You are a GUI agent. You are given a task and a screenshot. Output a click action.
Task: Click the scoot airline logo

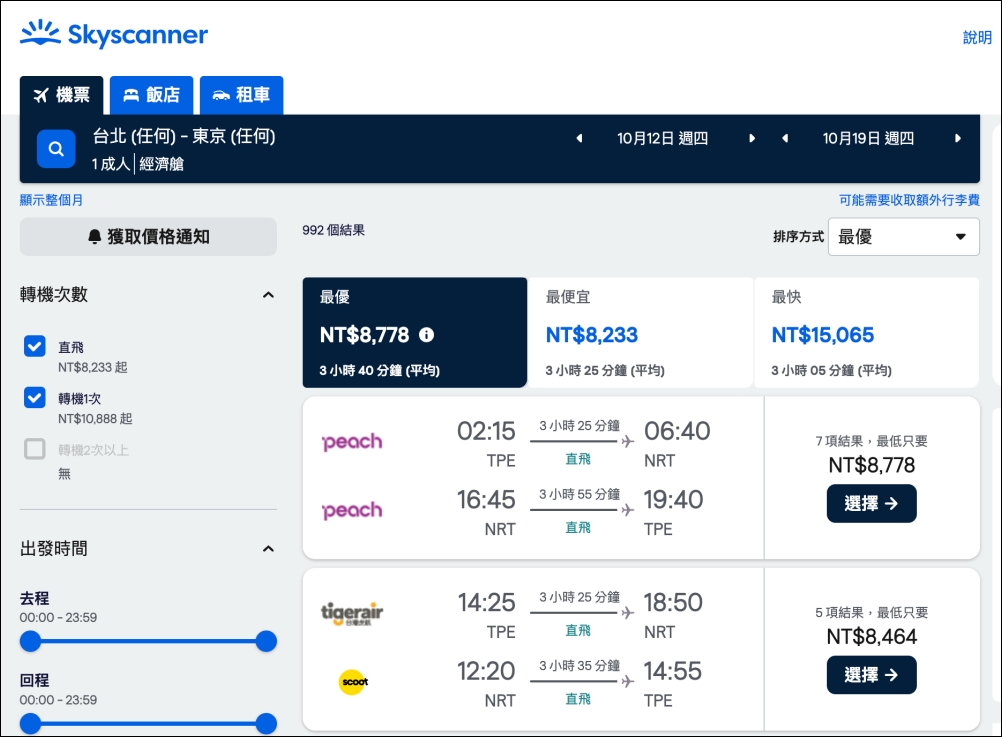tap(354, 681)
